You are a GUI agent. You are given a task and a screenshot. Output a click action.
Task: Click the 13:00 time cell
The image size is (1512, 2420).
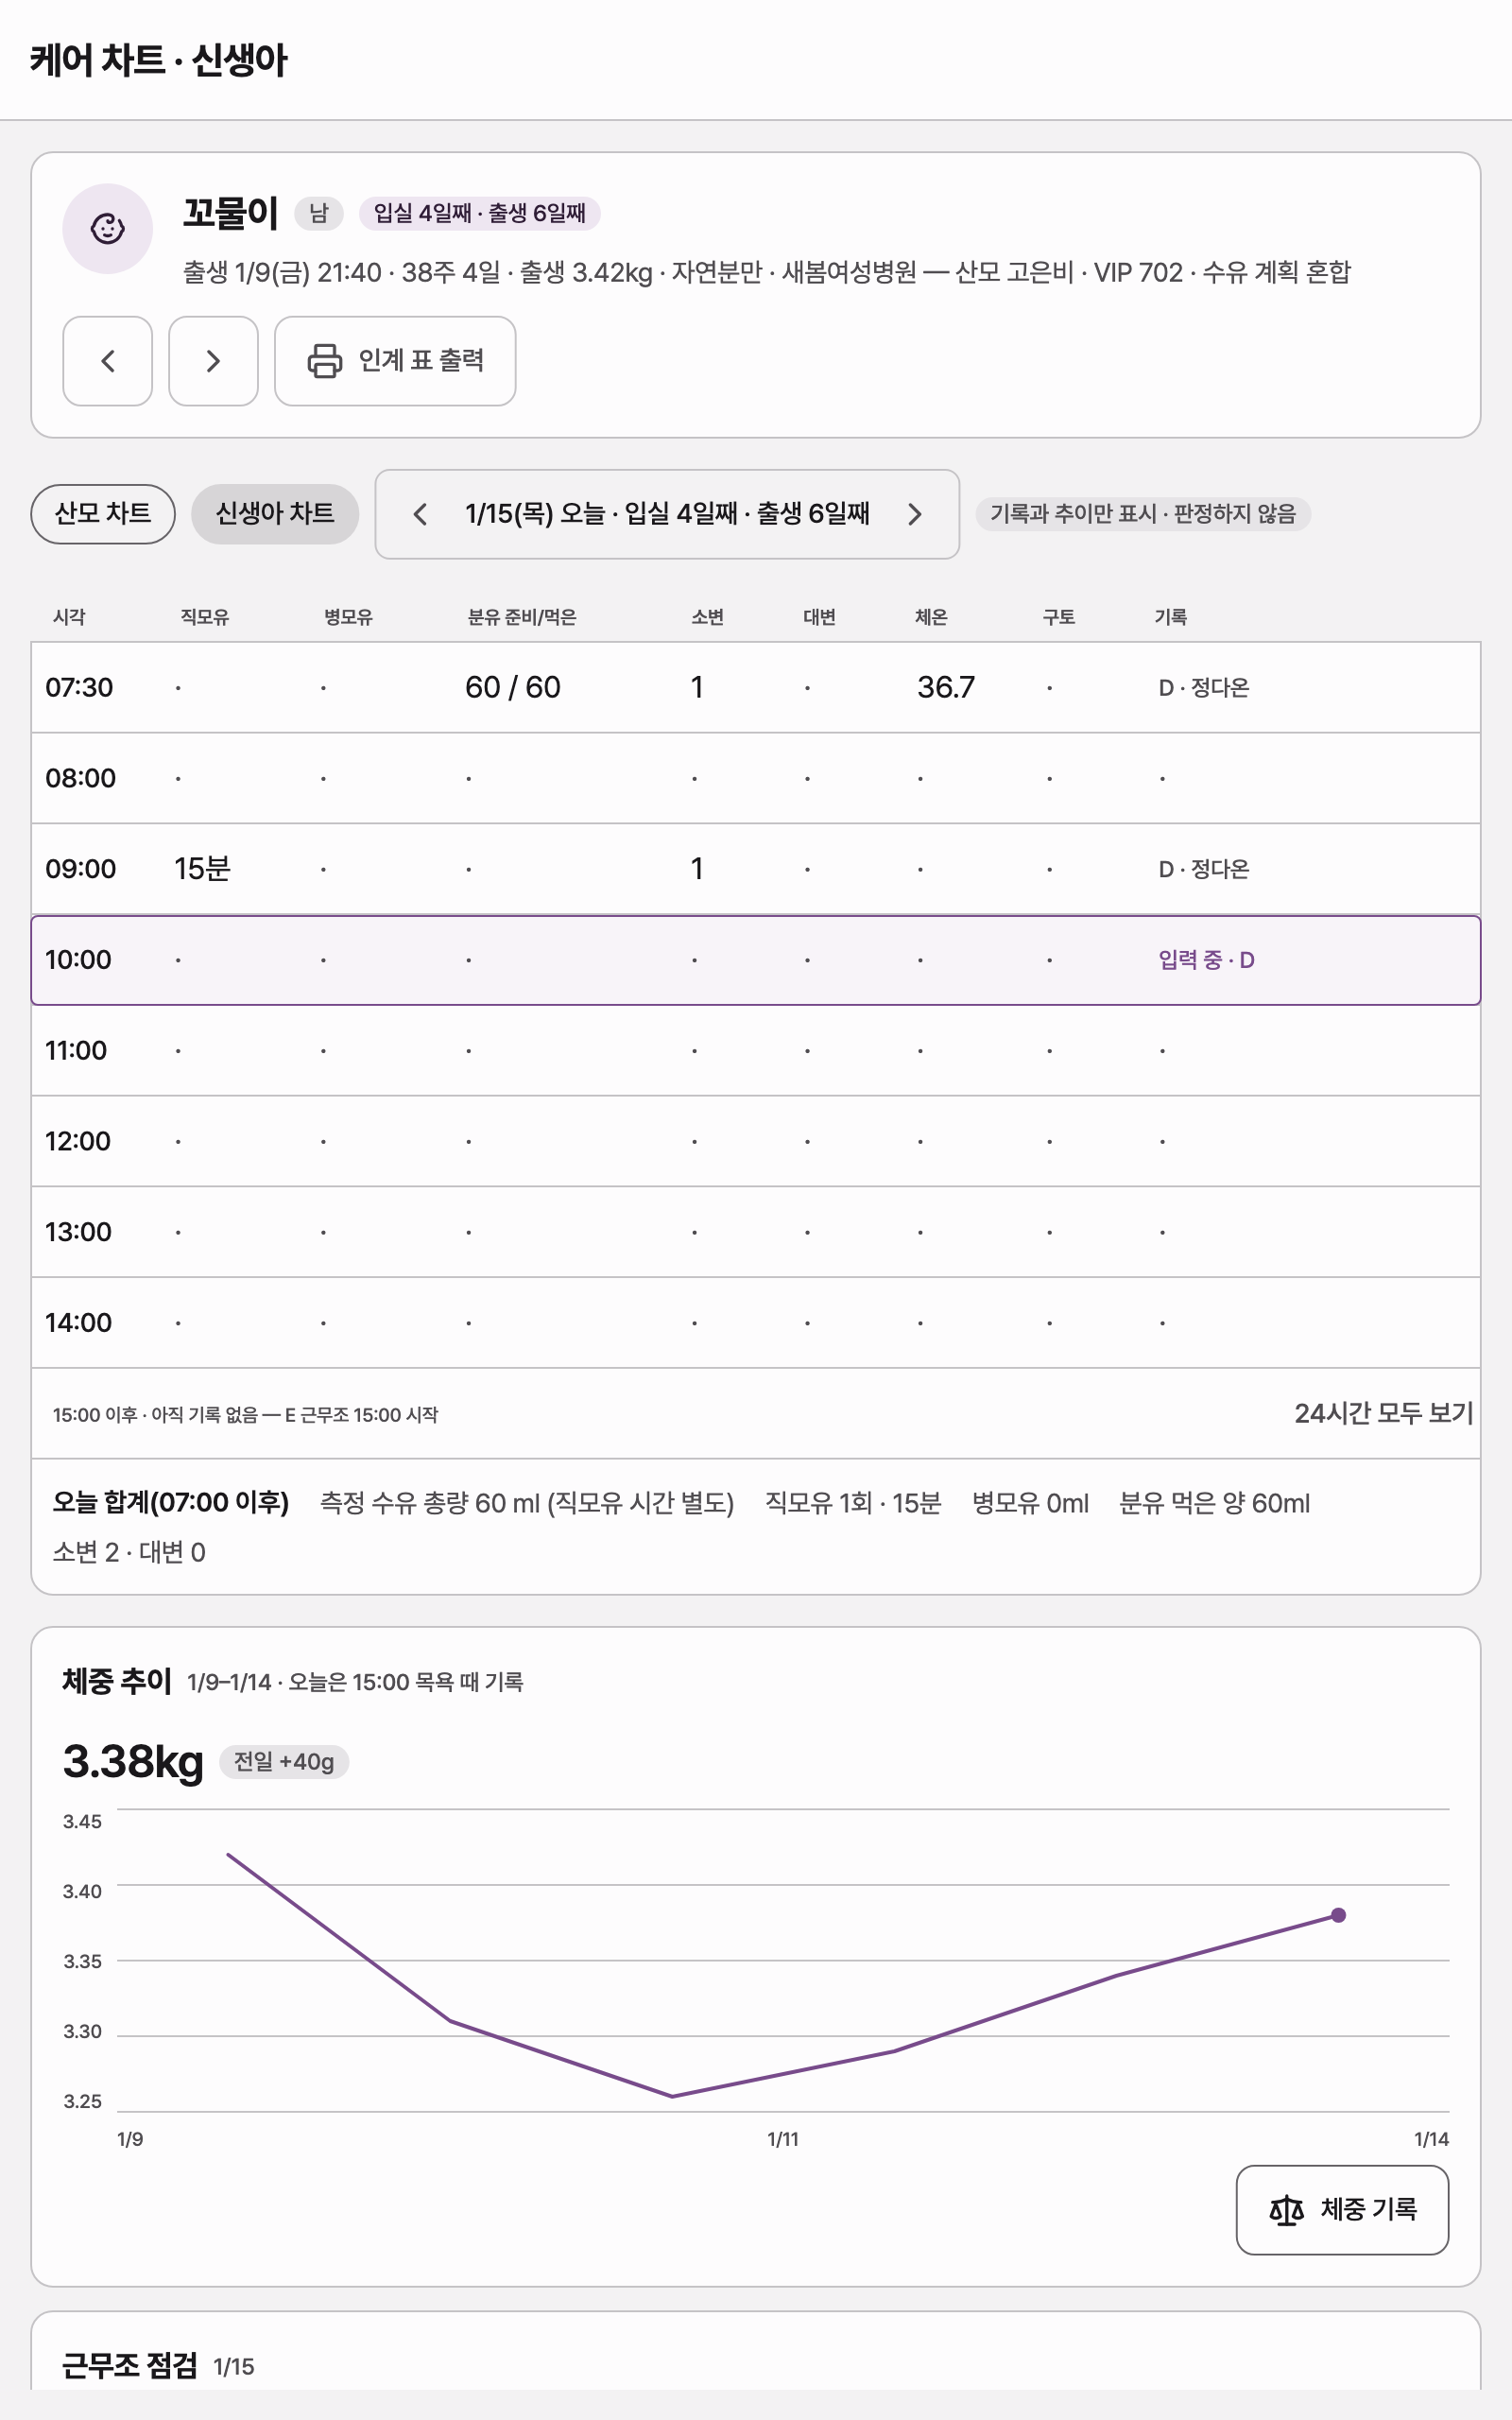tap(78, 1232)
